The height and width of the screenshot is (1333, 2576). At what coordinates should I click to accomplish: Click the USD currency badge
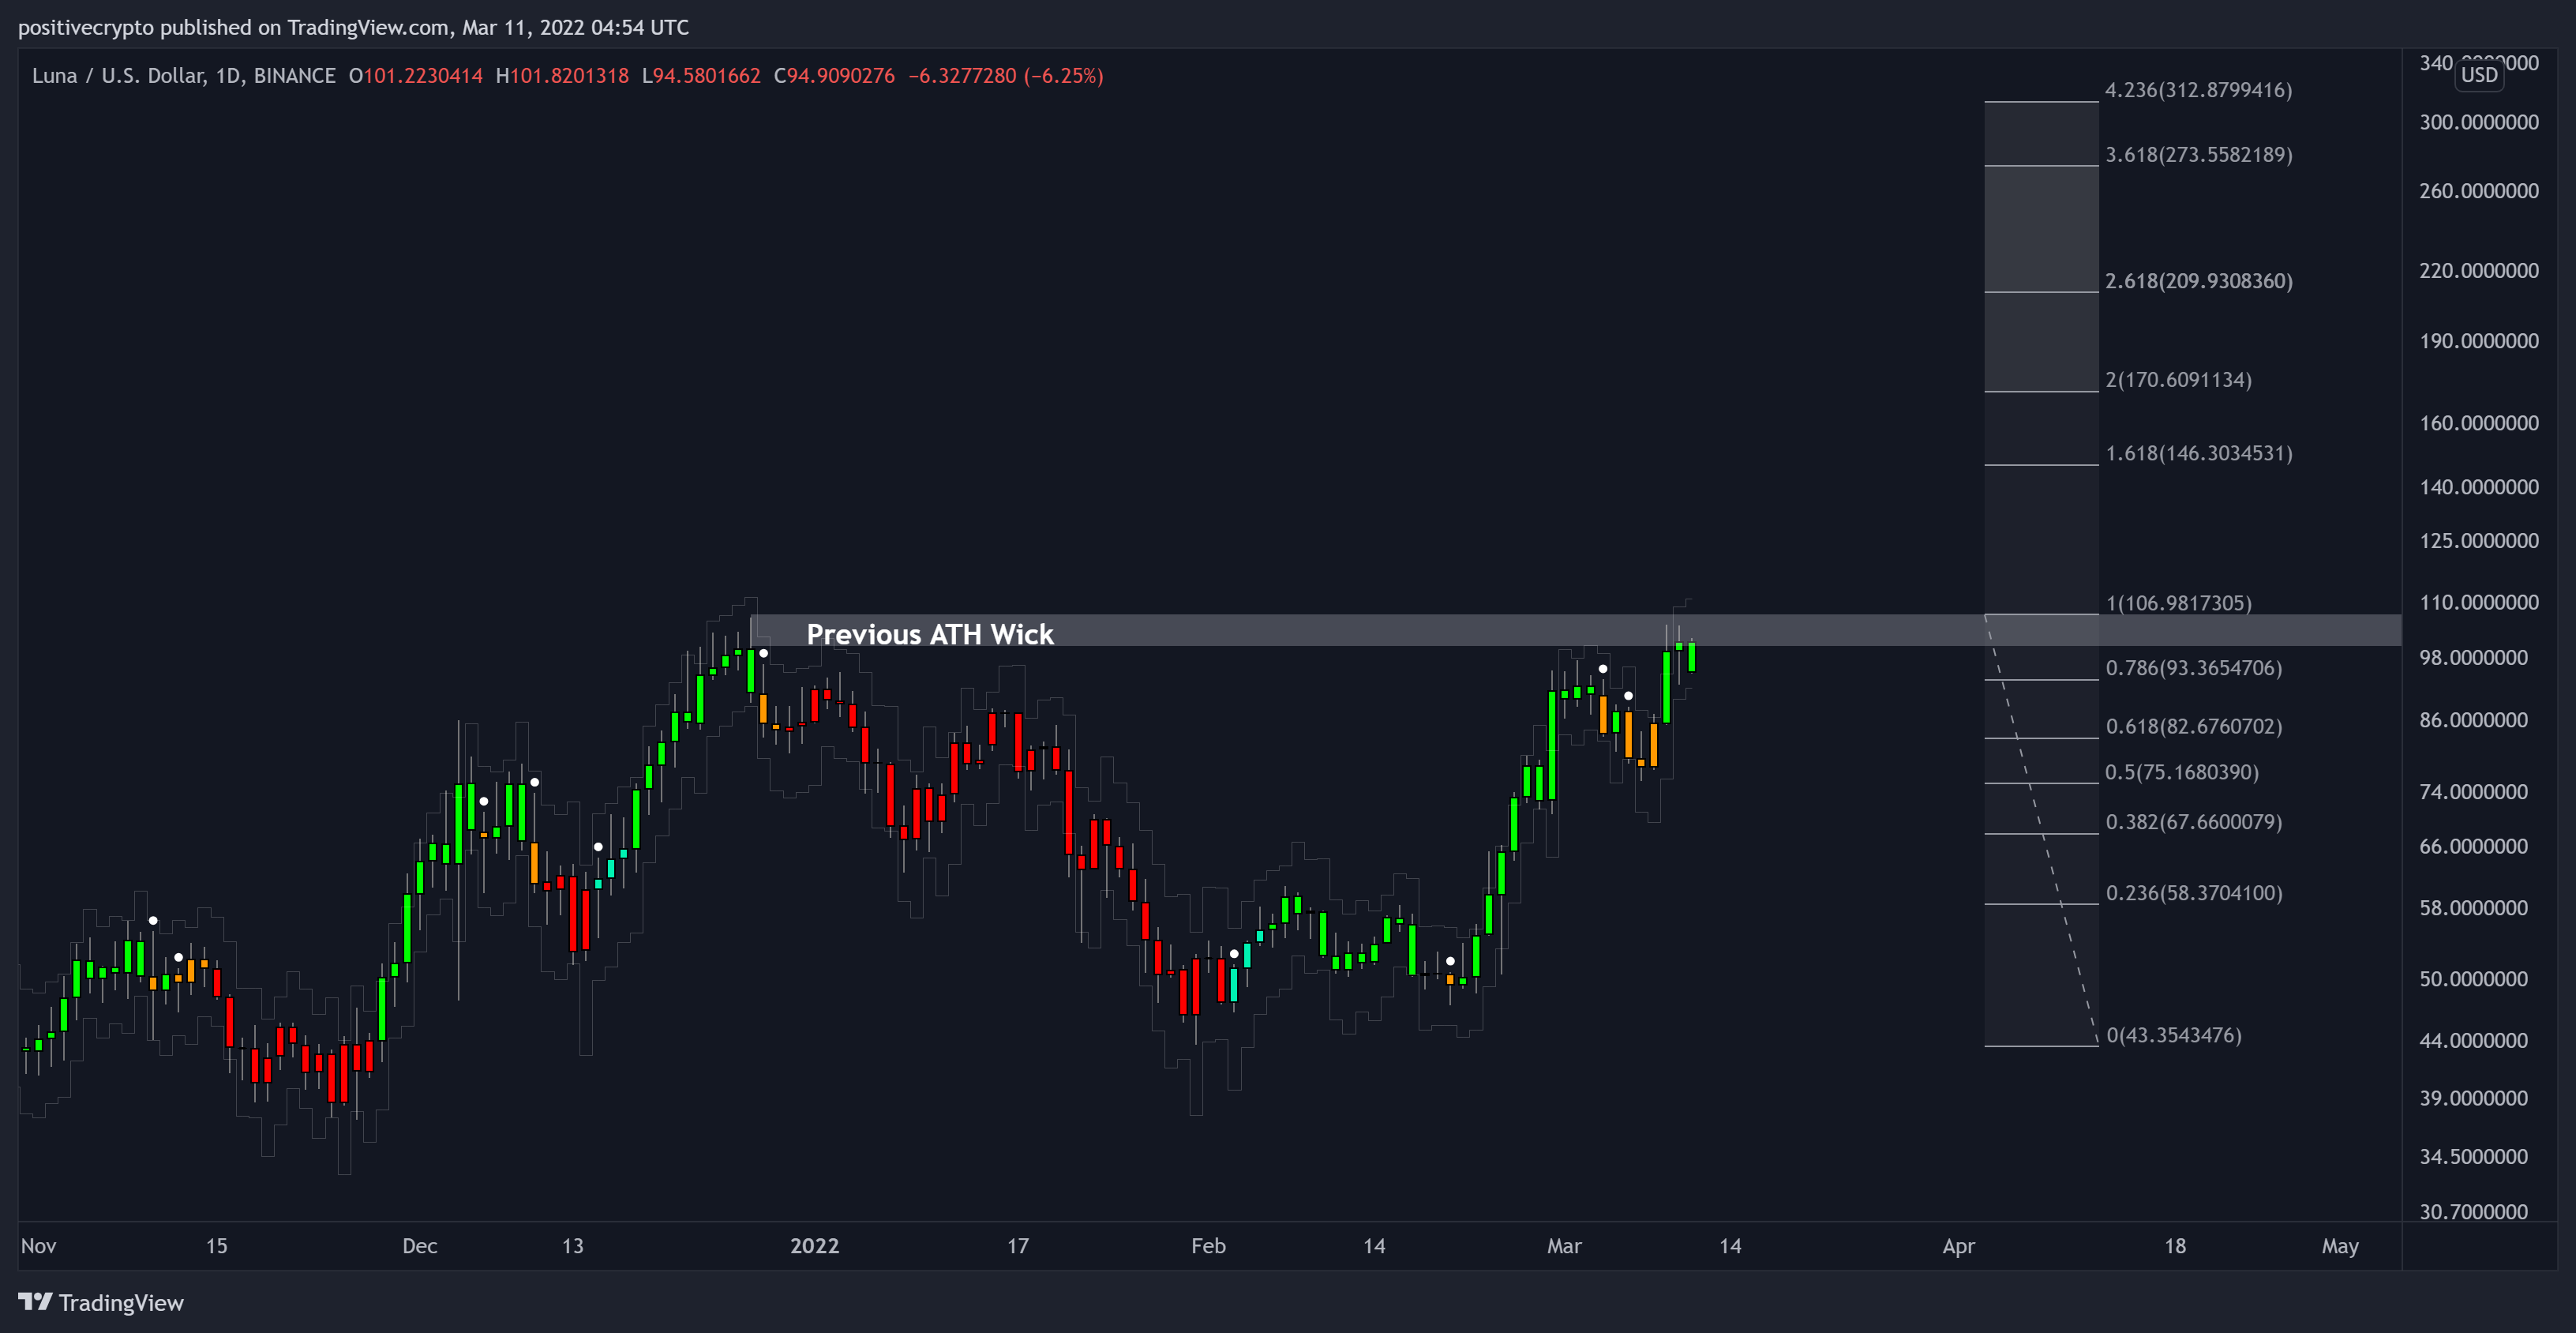[x=2479, y=75]
